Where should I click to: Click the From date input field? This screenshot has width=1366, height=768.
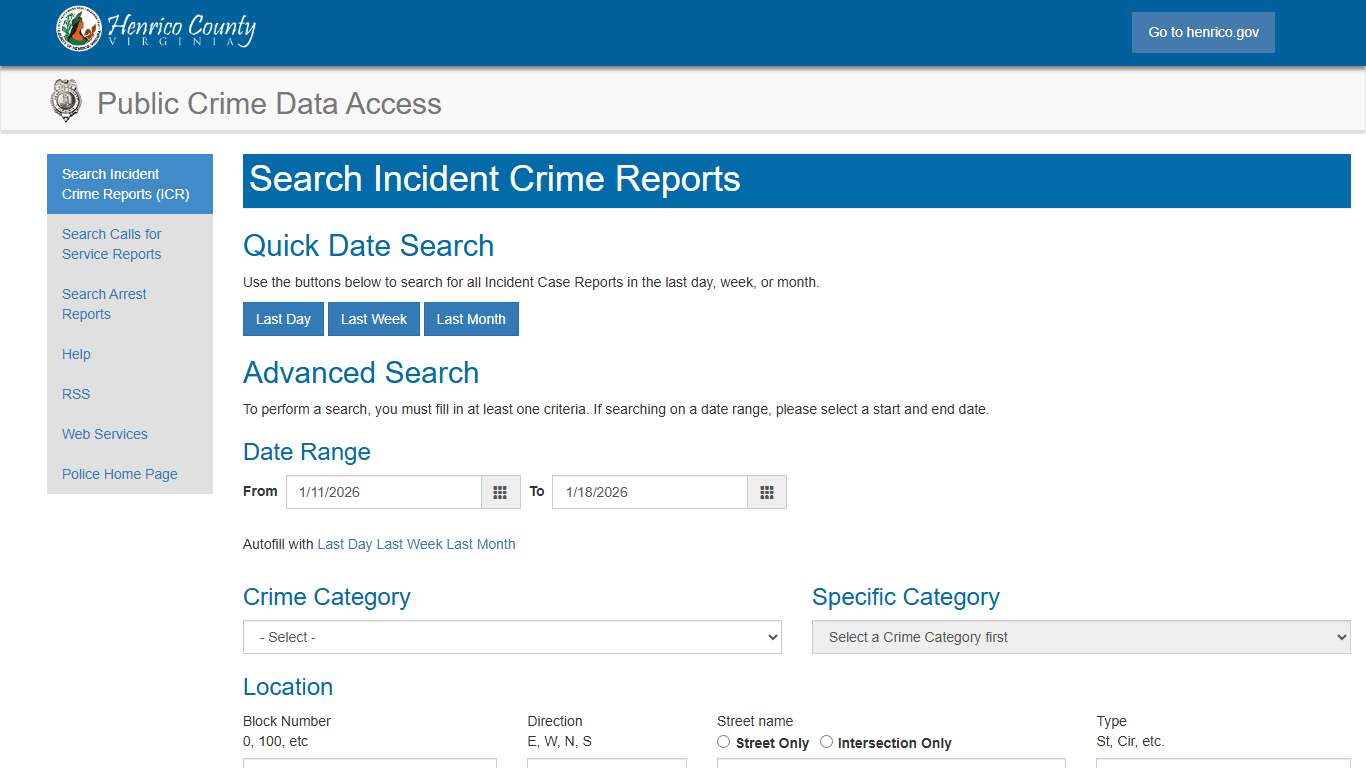[385, 492]
